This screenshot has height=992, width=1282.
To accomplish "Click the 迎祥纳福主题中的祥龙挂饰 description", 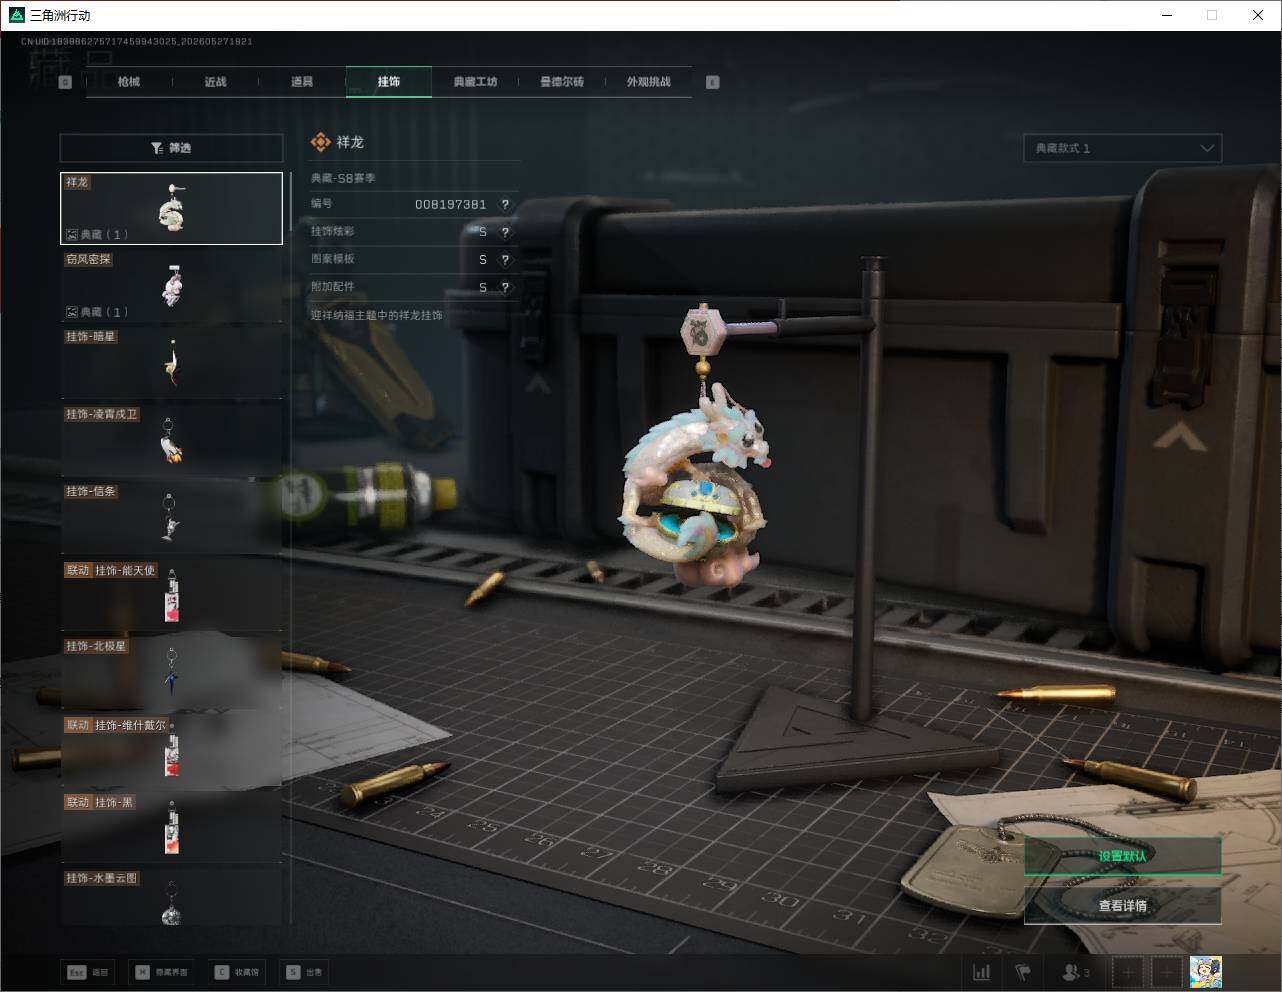I will (x=376, y=315).
